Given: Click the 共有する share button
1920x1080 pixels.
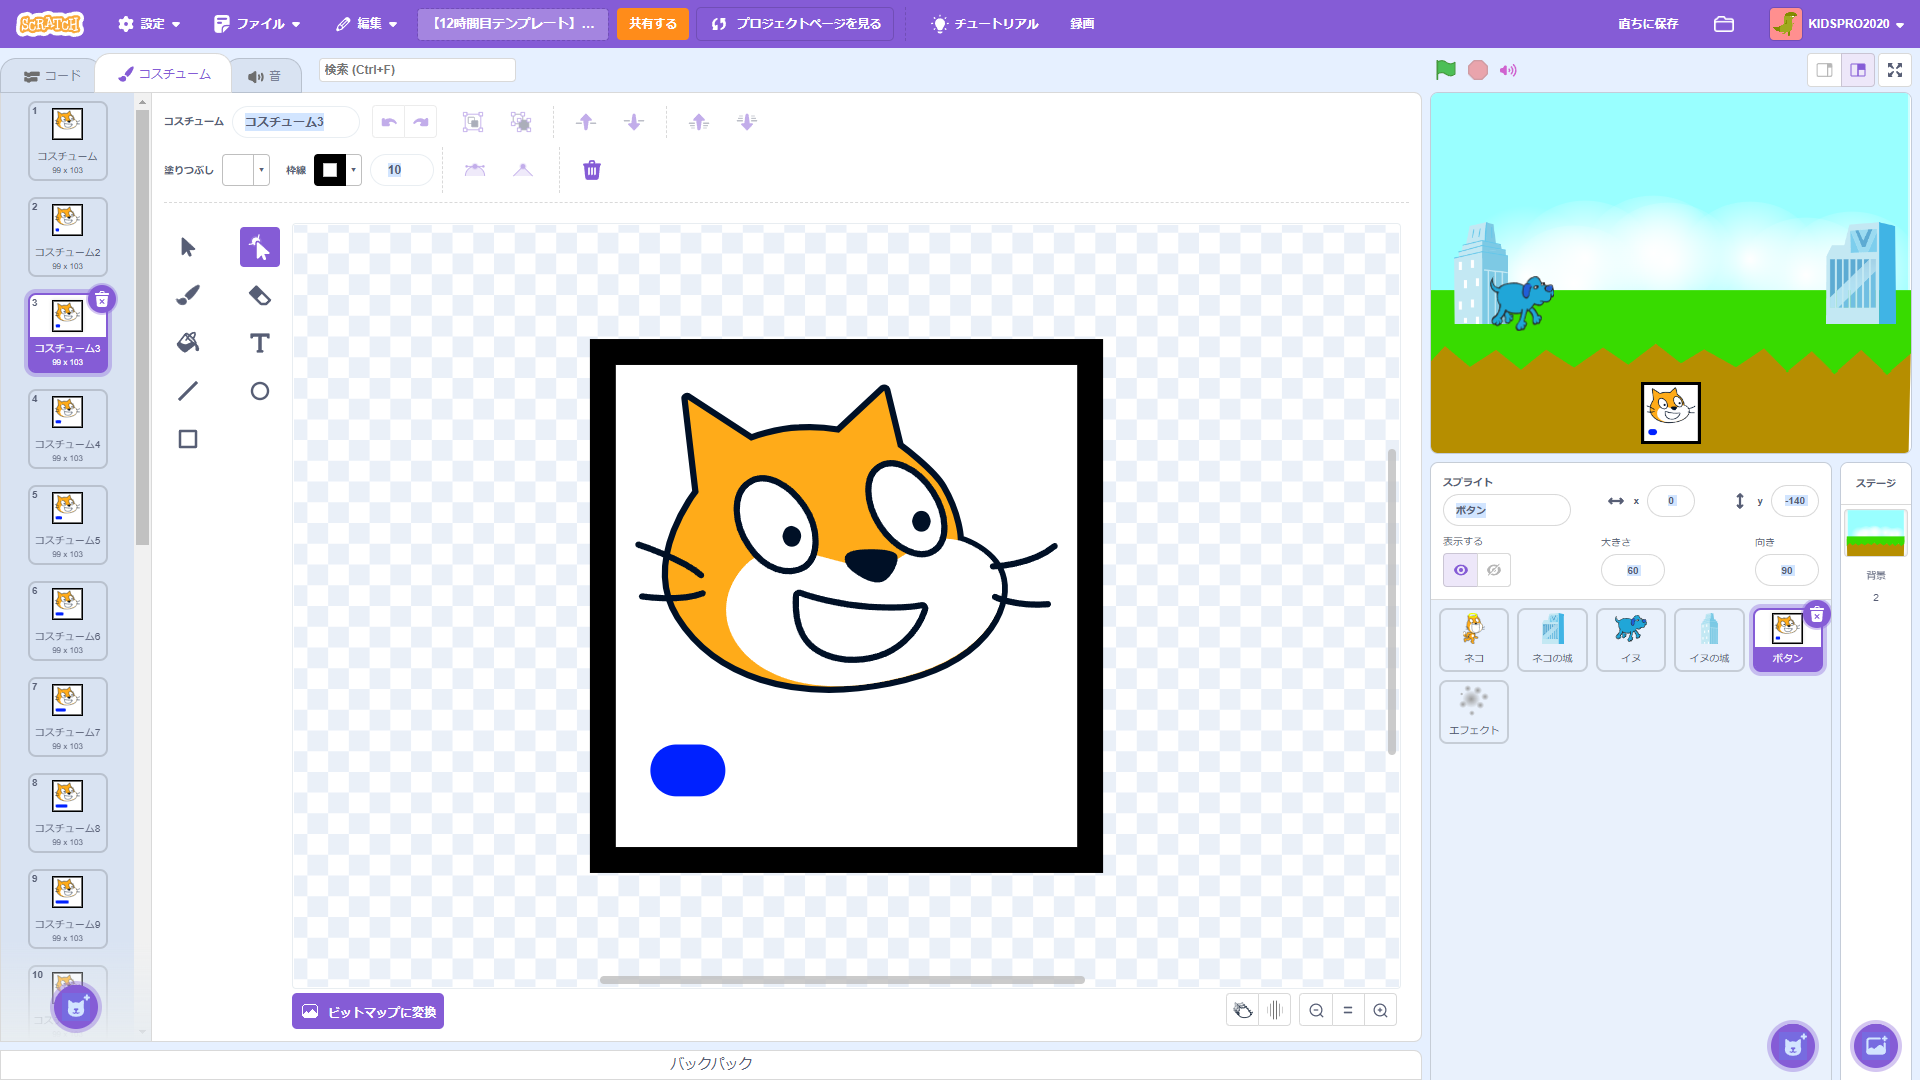Looking at the screenshot, I should pos(652,24).
